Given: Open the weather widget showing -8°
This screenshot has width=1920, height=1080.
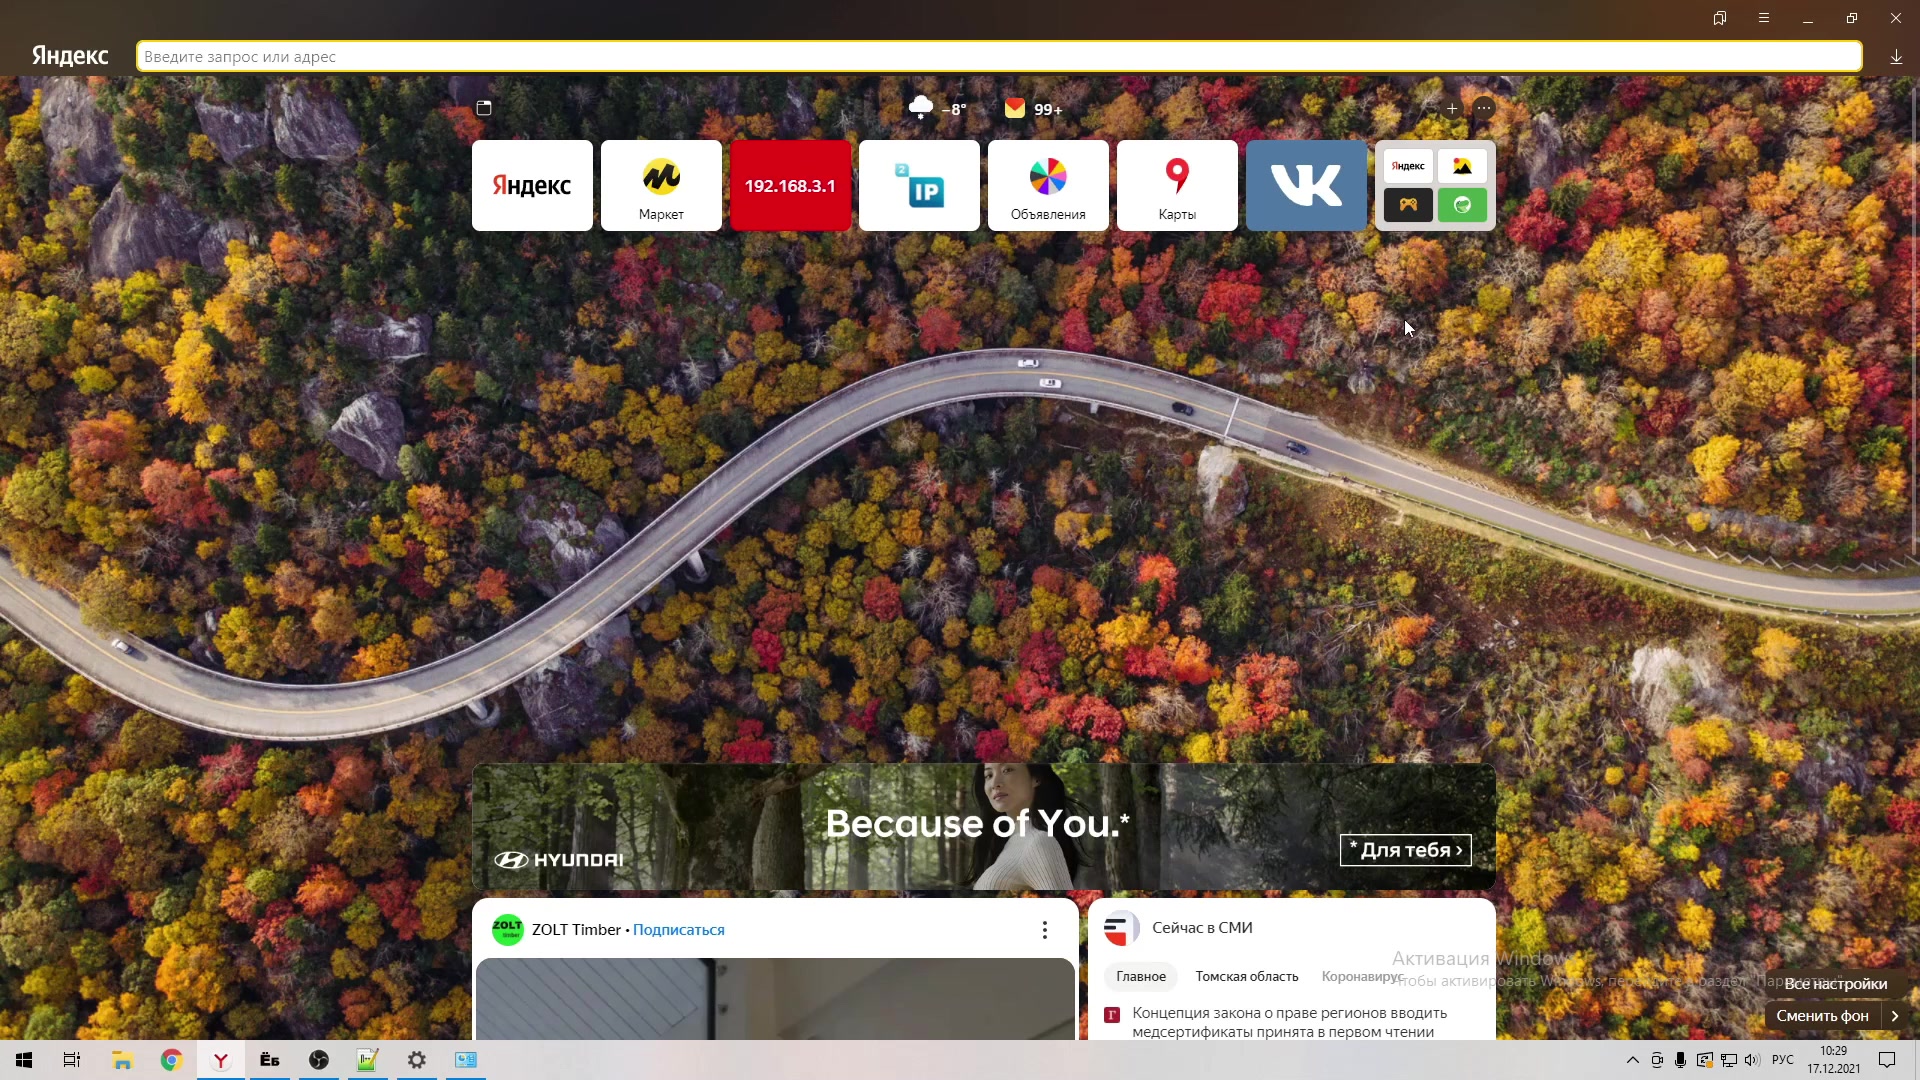Looking at the screenshot, I should pyautogui.click(x=937, y=108).
